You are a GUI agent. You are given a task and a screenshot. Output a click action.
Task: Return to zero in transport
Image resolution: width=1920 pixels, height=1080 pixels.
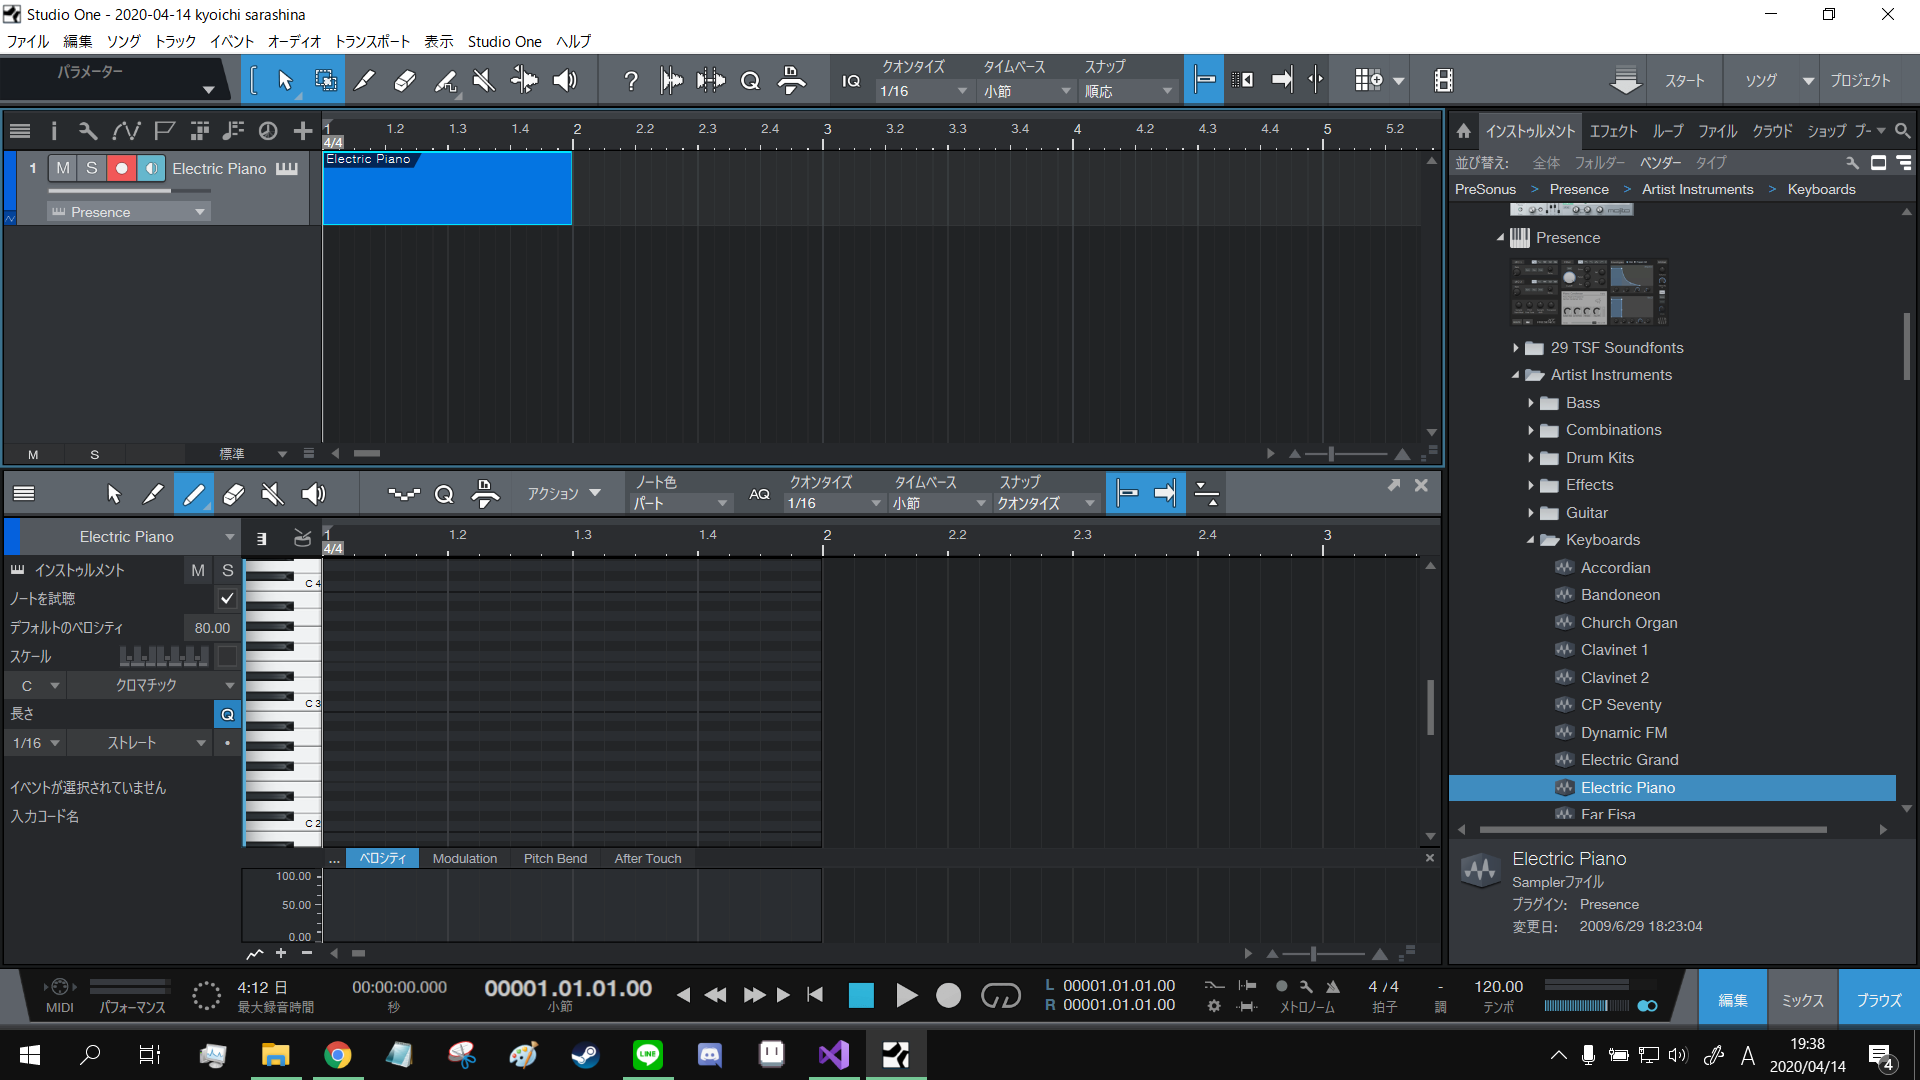[x=815, y=995]
